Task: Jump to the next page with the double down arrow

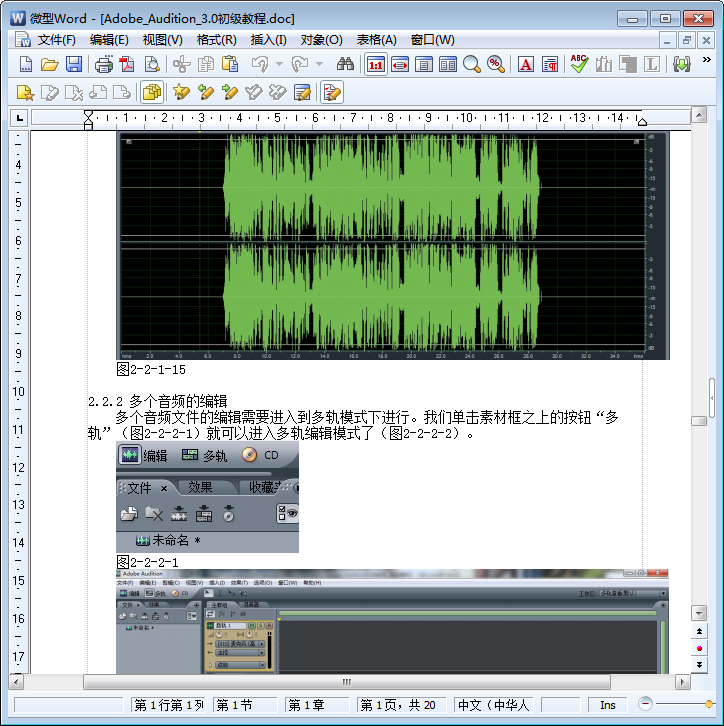Action: 699,665
